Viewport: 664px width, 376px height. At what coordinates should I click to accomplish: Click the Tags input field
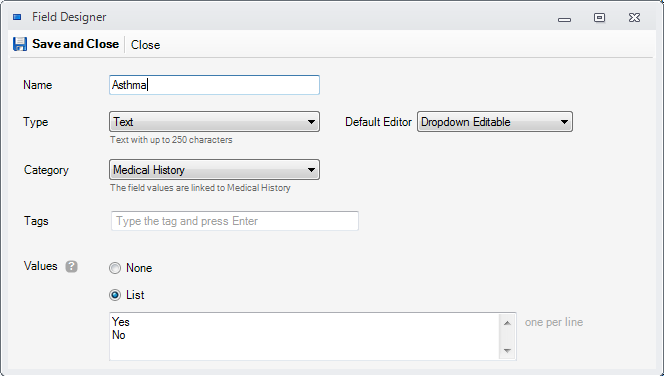pos(235,221)
